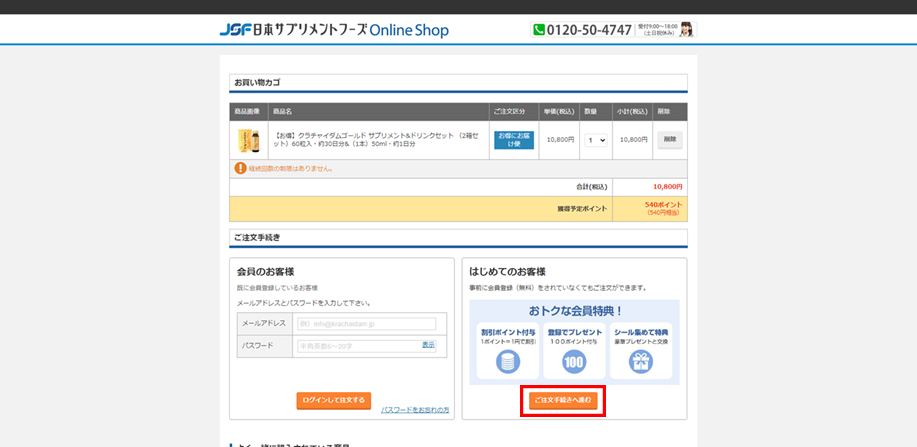This screenshot has height=447, width=917.
Task: Focus the メールアドレス email input field
Action: (x=366, y=324)
